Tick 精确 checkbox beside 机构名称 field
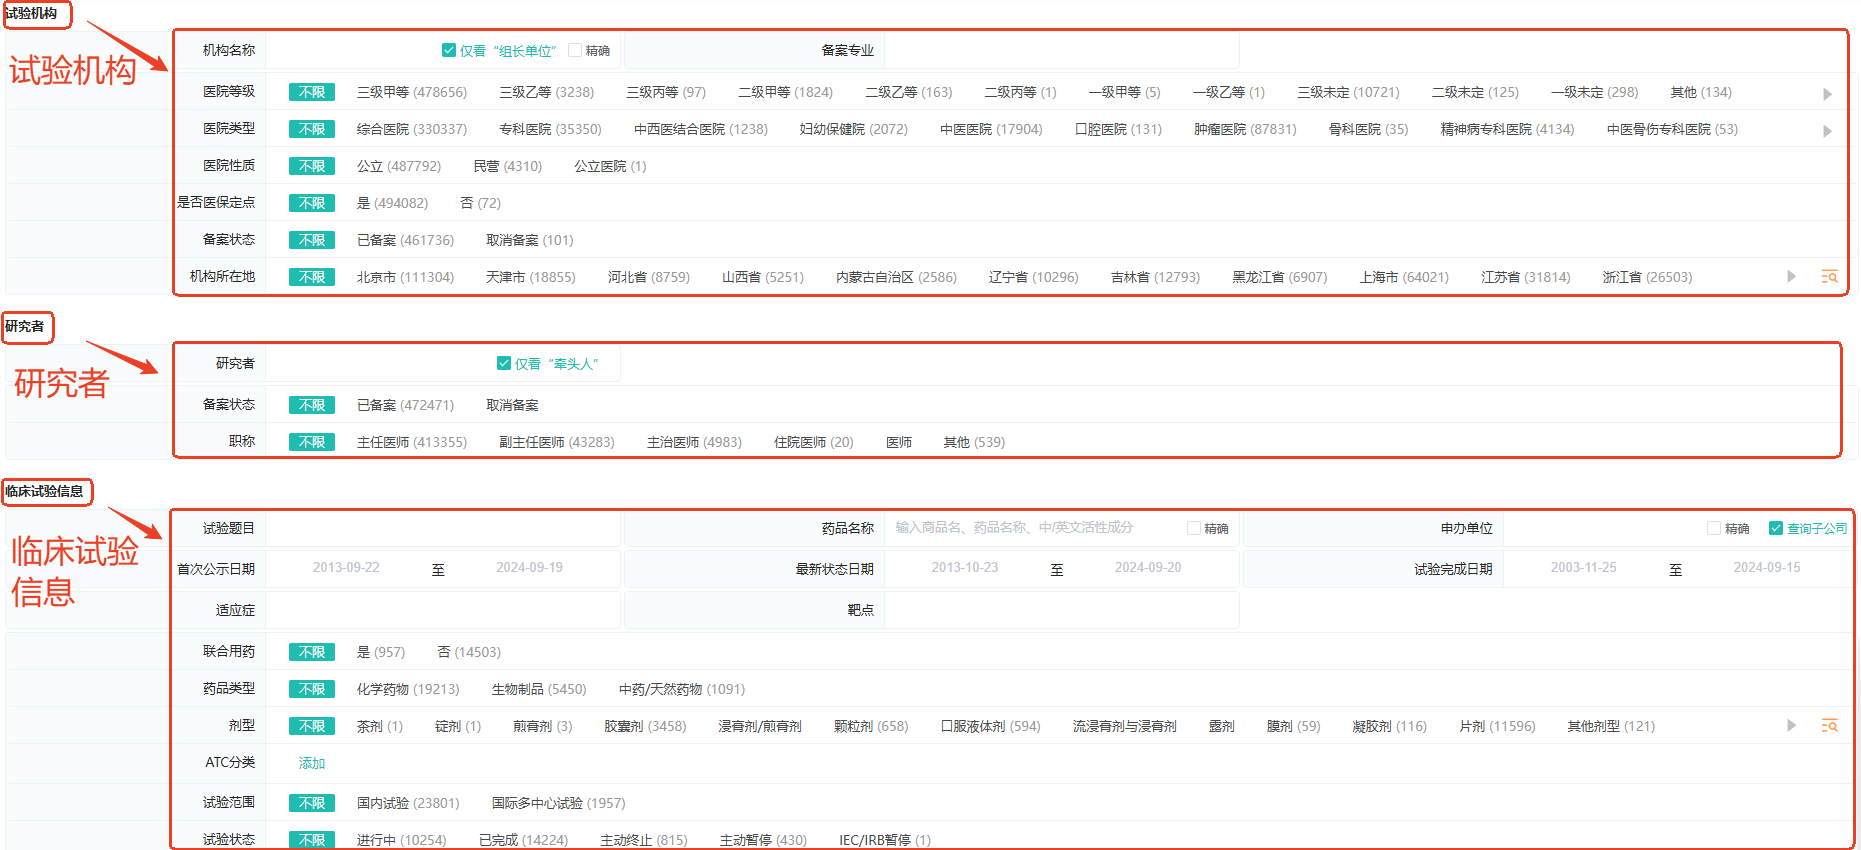Image resolution: width=1861 pixels, height=850 pixels. click(x=575, y=51)
